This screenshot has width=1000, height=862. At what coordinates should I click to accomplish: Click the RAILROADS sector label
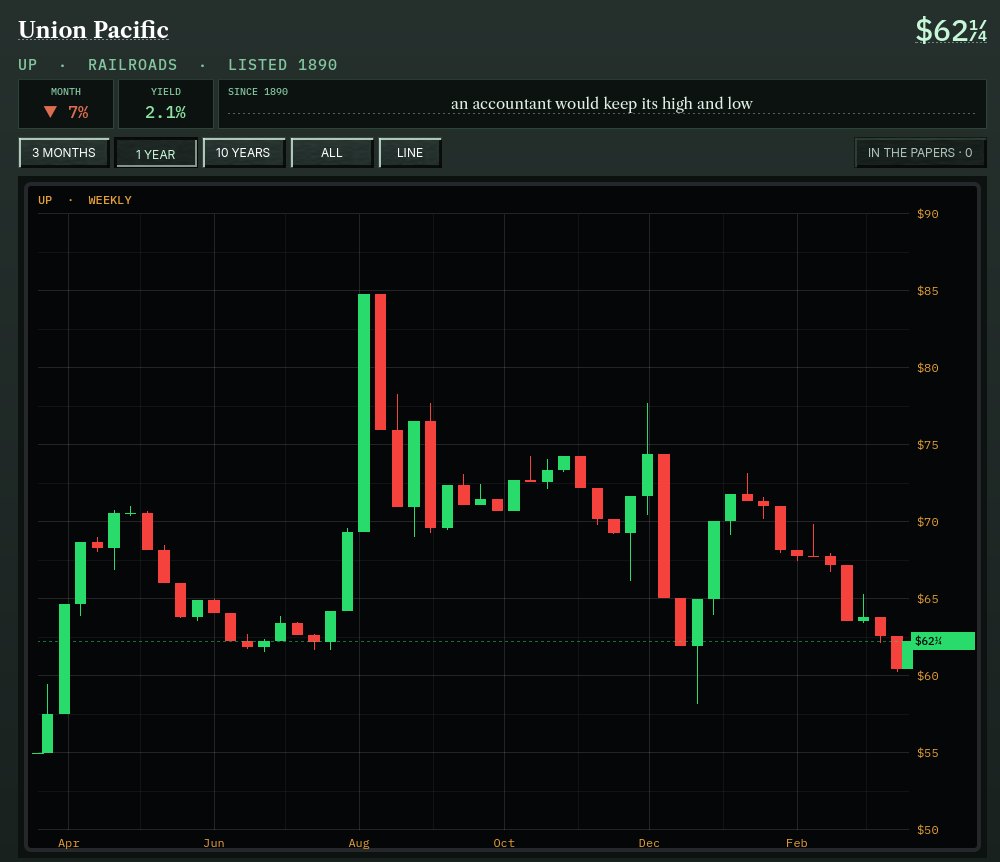(133, 65)
